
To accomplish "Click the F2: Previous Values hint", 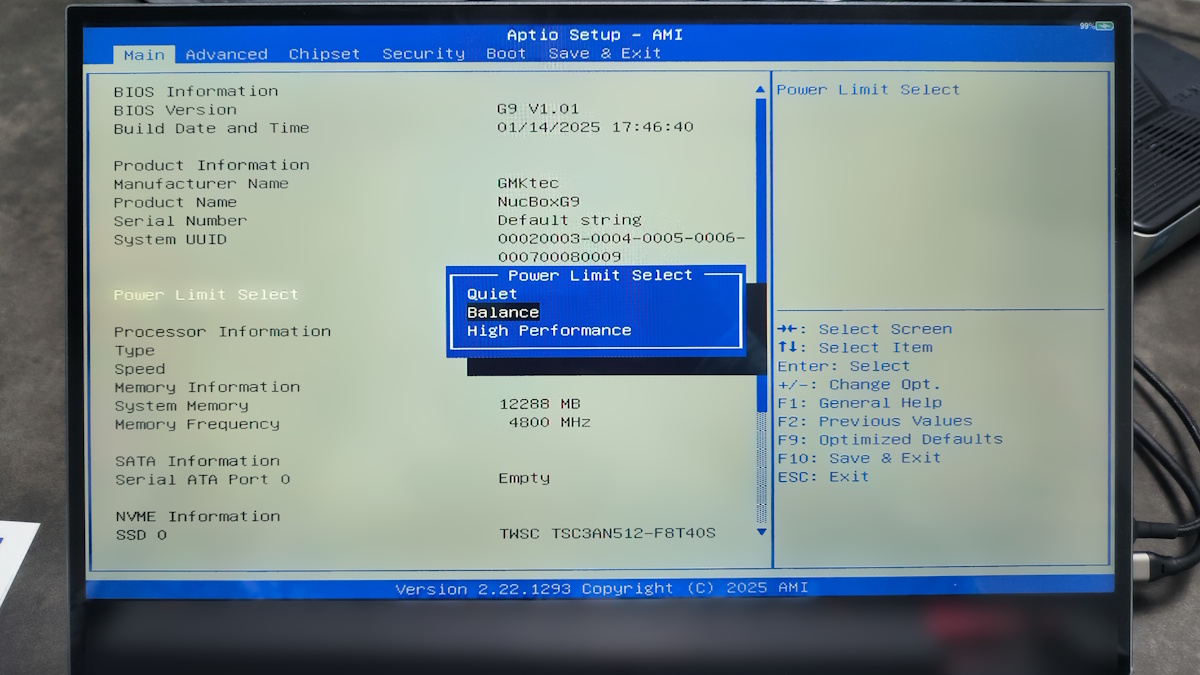I will [874, 421].
